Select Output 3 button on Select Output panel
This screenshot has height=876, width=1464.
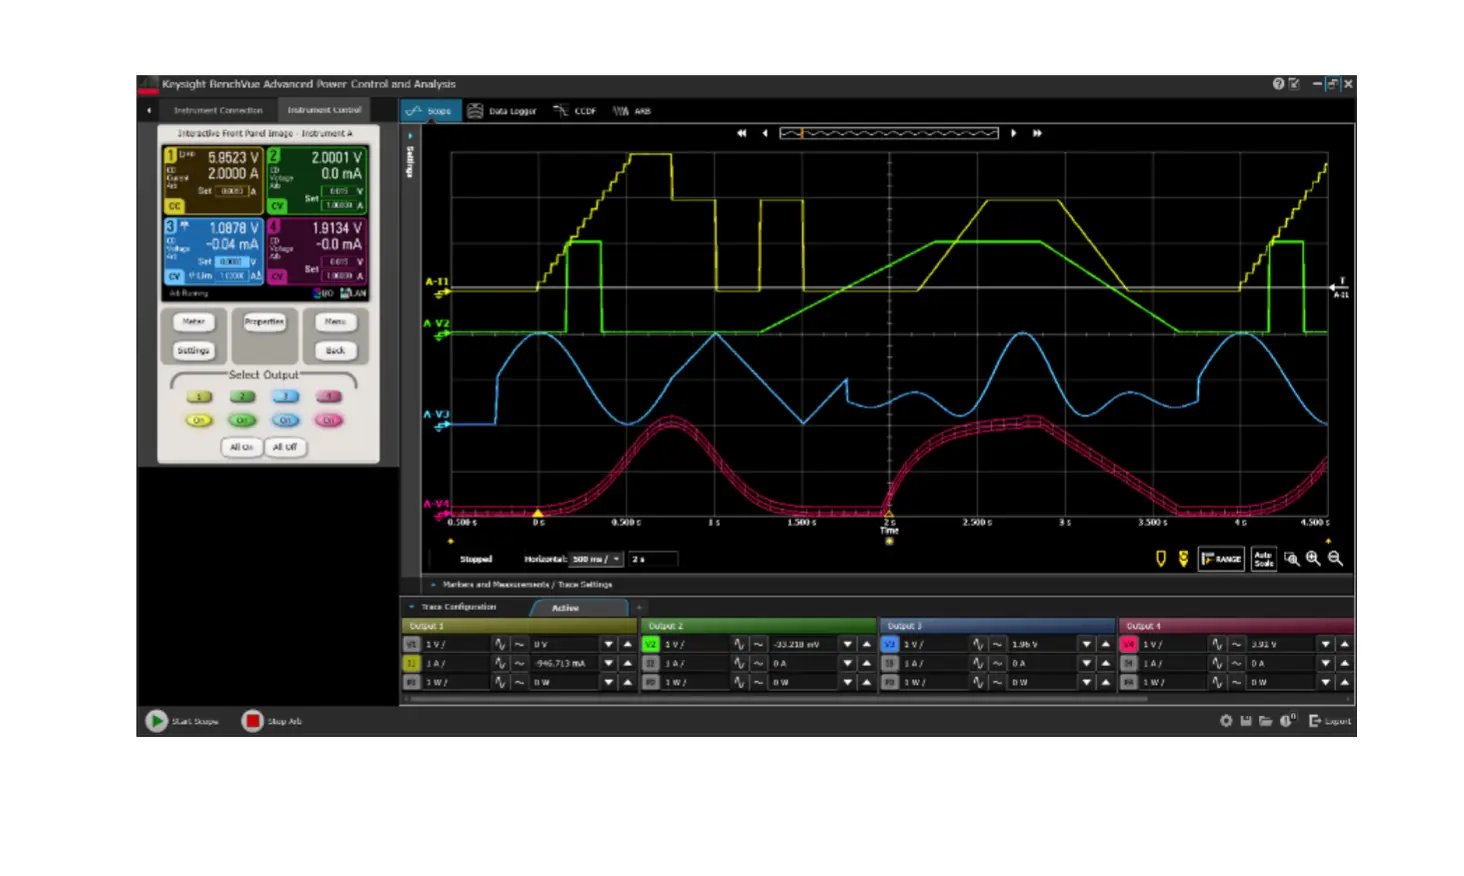pos(284,396)
